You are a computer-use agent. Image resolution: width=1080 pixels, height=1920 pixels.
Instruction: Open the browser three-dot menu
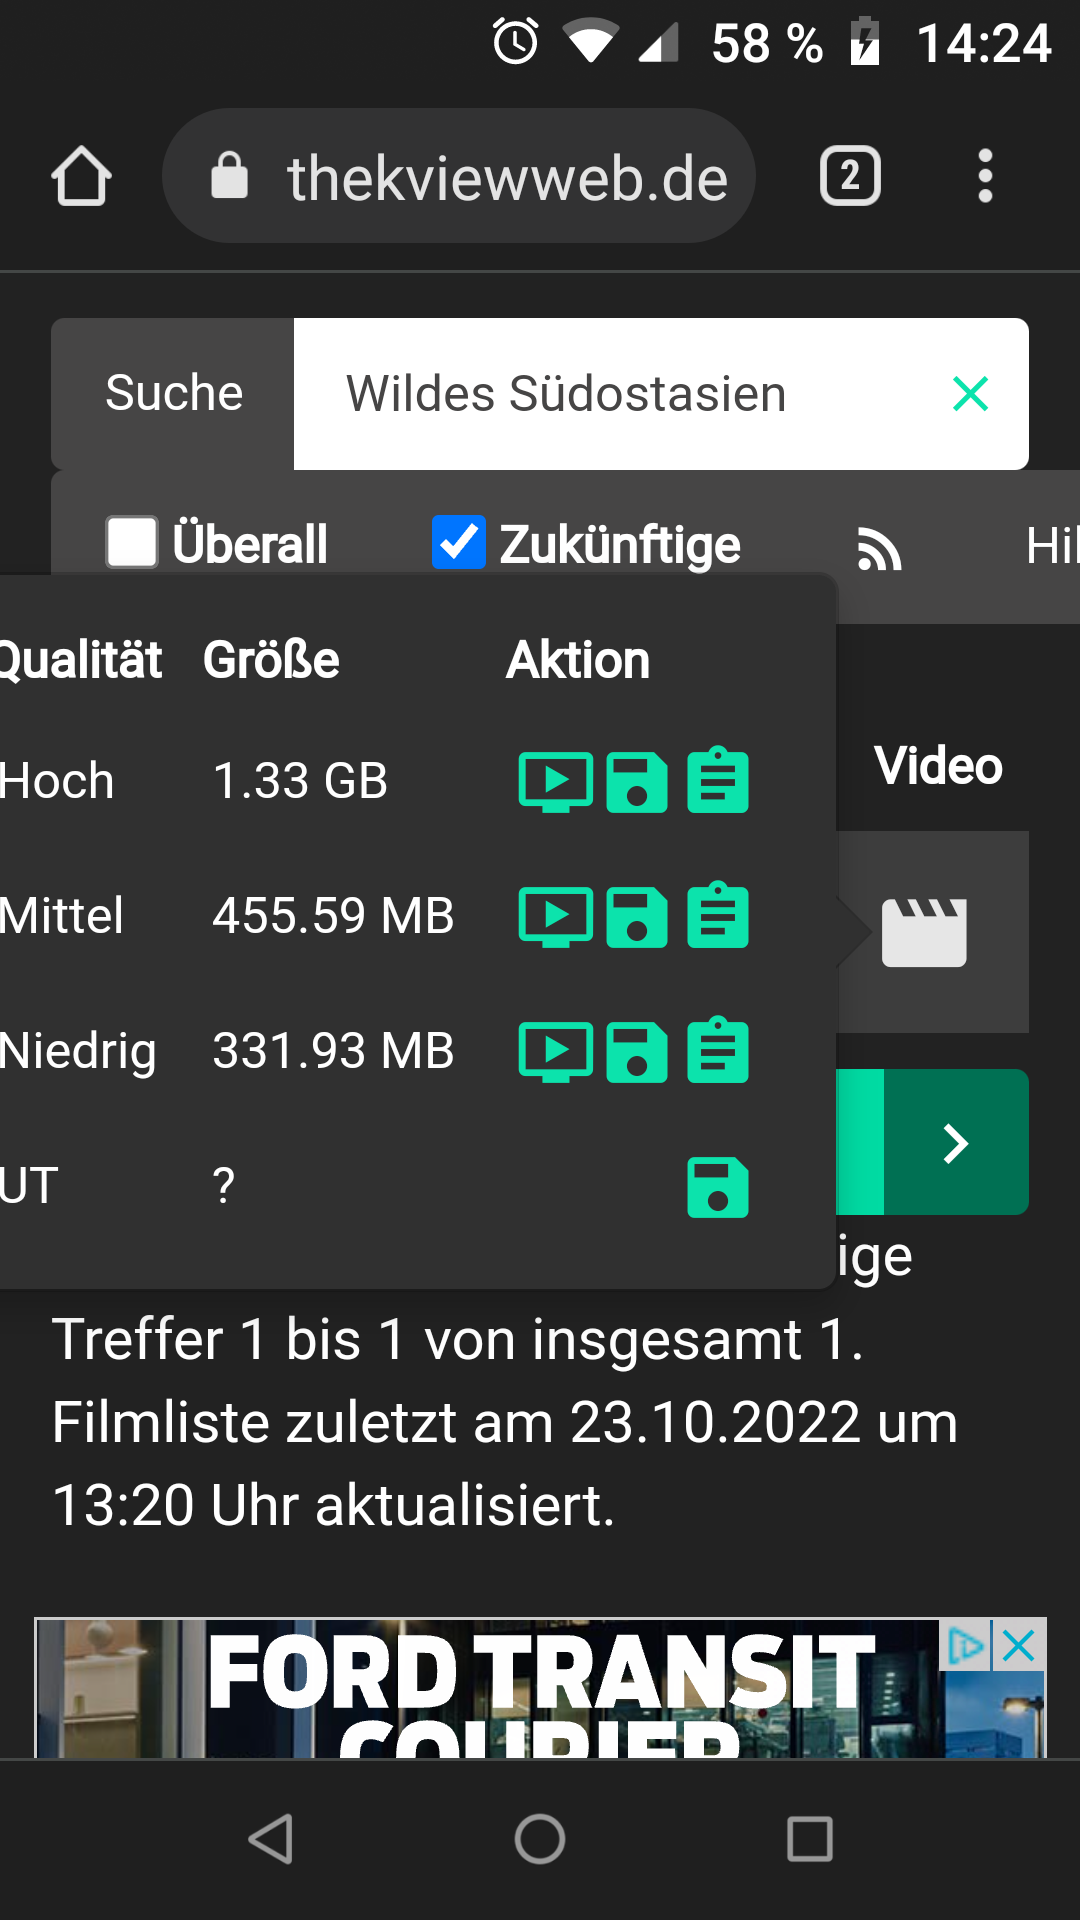[985, 176]
